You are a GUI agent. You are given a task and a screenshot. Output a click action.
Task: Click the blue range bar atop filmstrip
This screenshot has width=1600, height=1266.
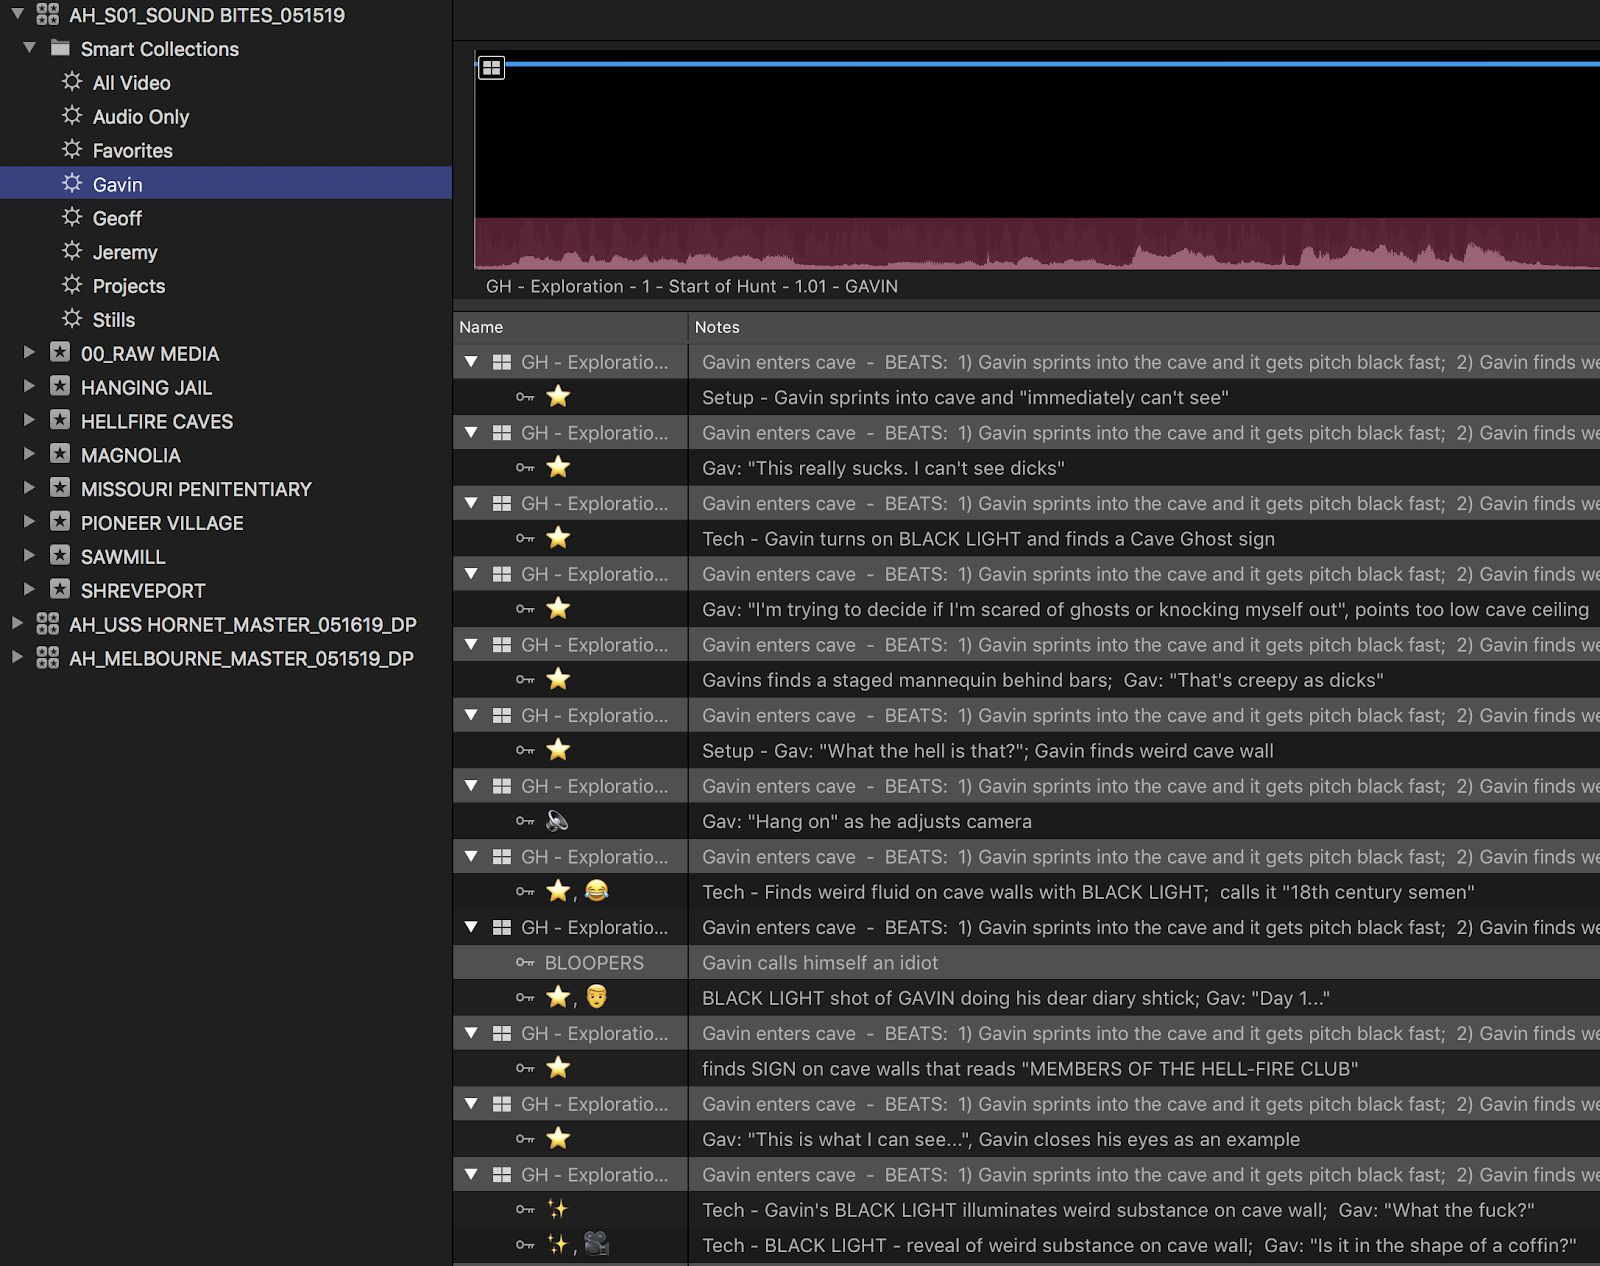click(x=1052, y=64)
